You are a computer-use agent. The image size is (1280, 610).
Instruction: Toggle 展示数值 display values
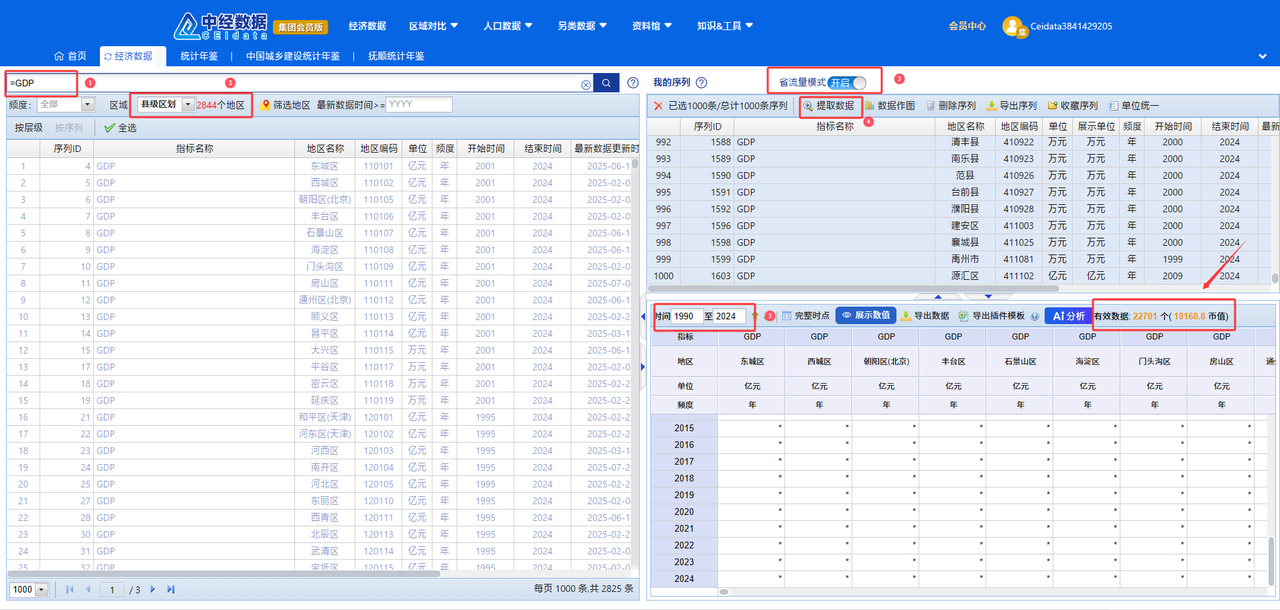(x=865, y=315)
